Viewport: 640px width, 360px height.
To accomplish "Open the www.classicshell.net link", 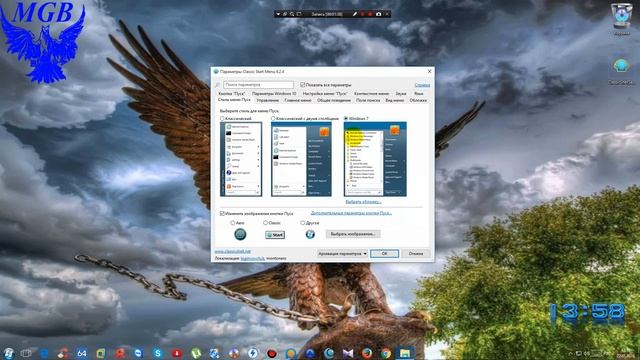I will [233, 251].
